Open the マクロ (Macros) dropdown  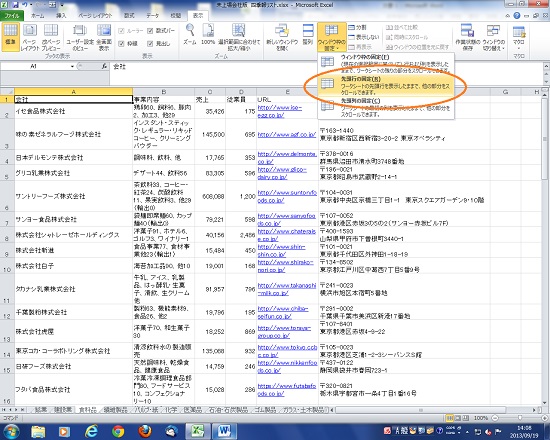pos(518,36)
